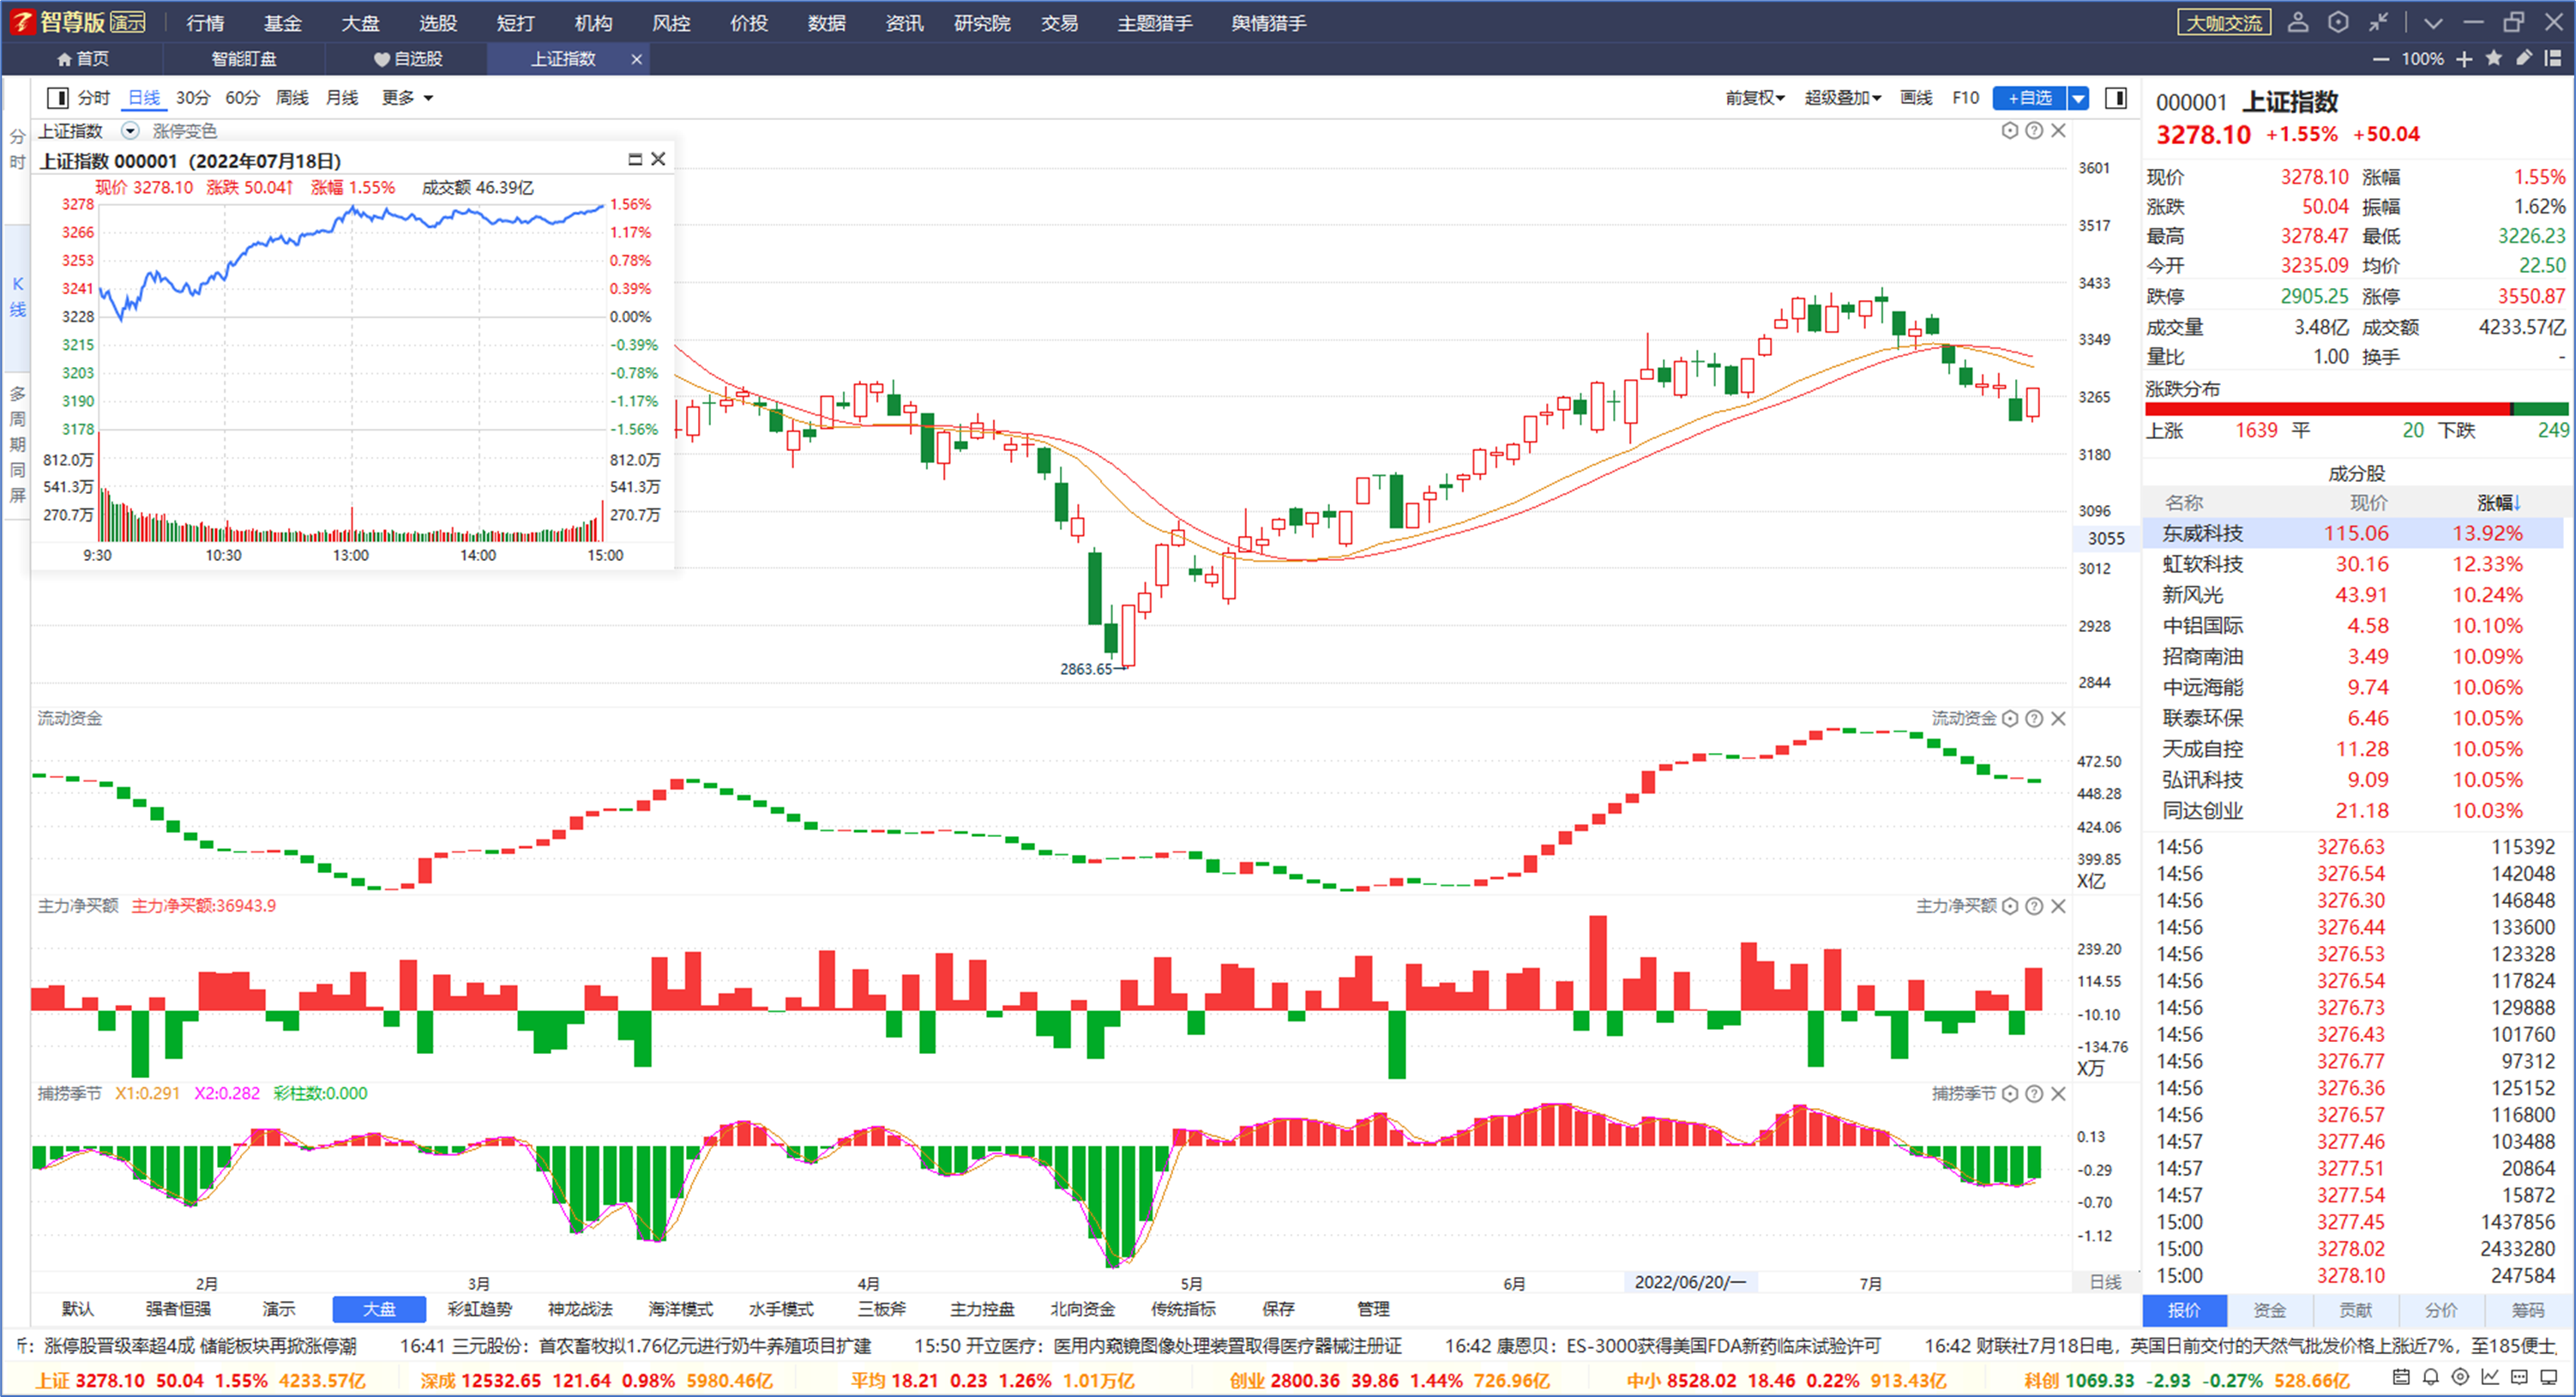Image resolution: width=2576 pixels, height=1397 pixels.
Task: Click the settings icon of 捕捞季节 panel
Action: 2010,1094
